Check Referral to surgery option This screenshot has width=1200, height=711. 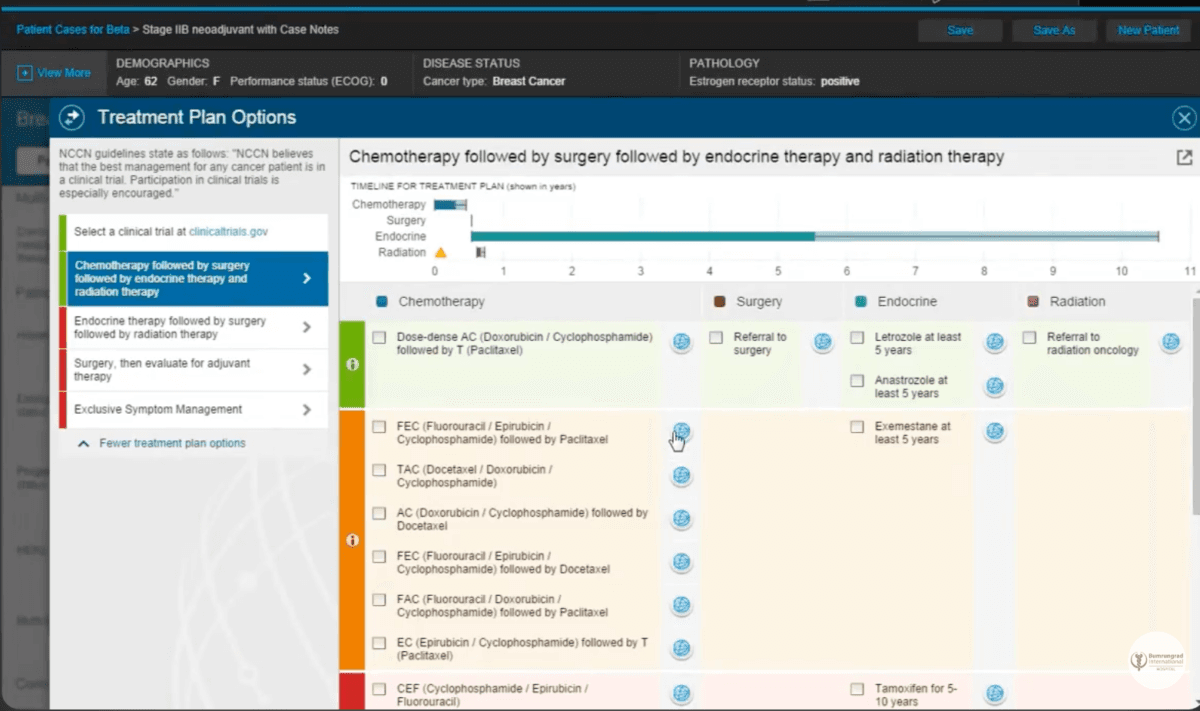point(716,338)
